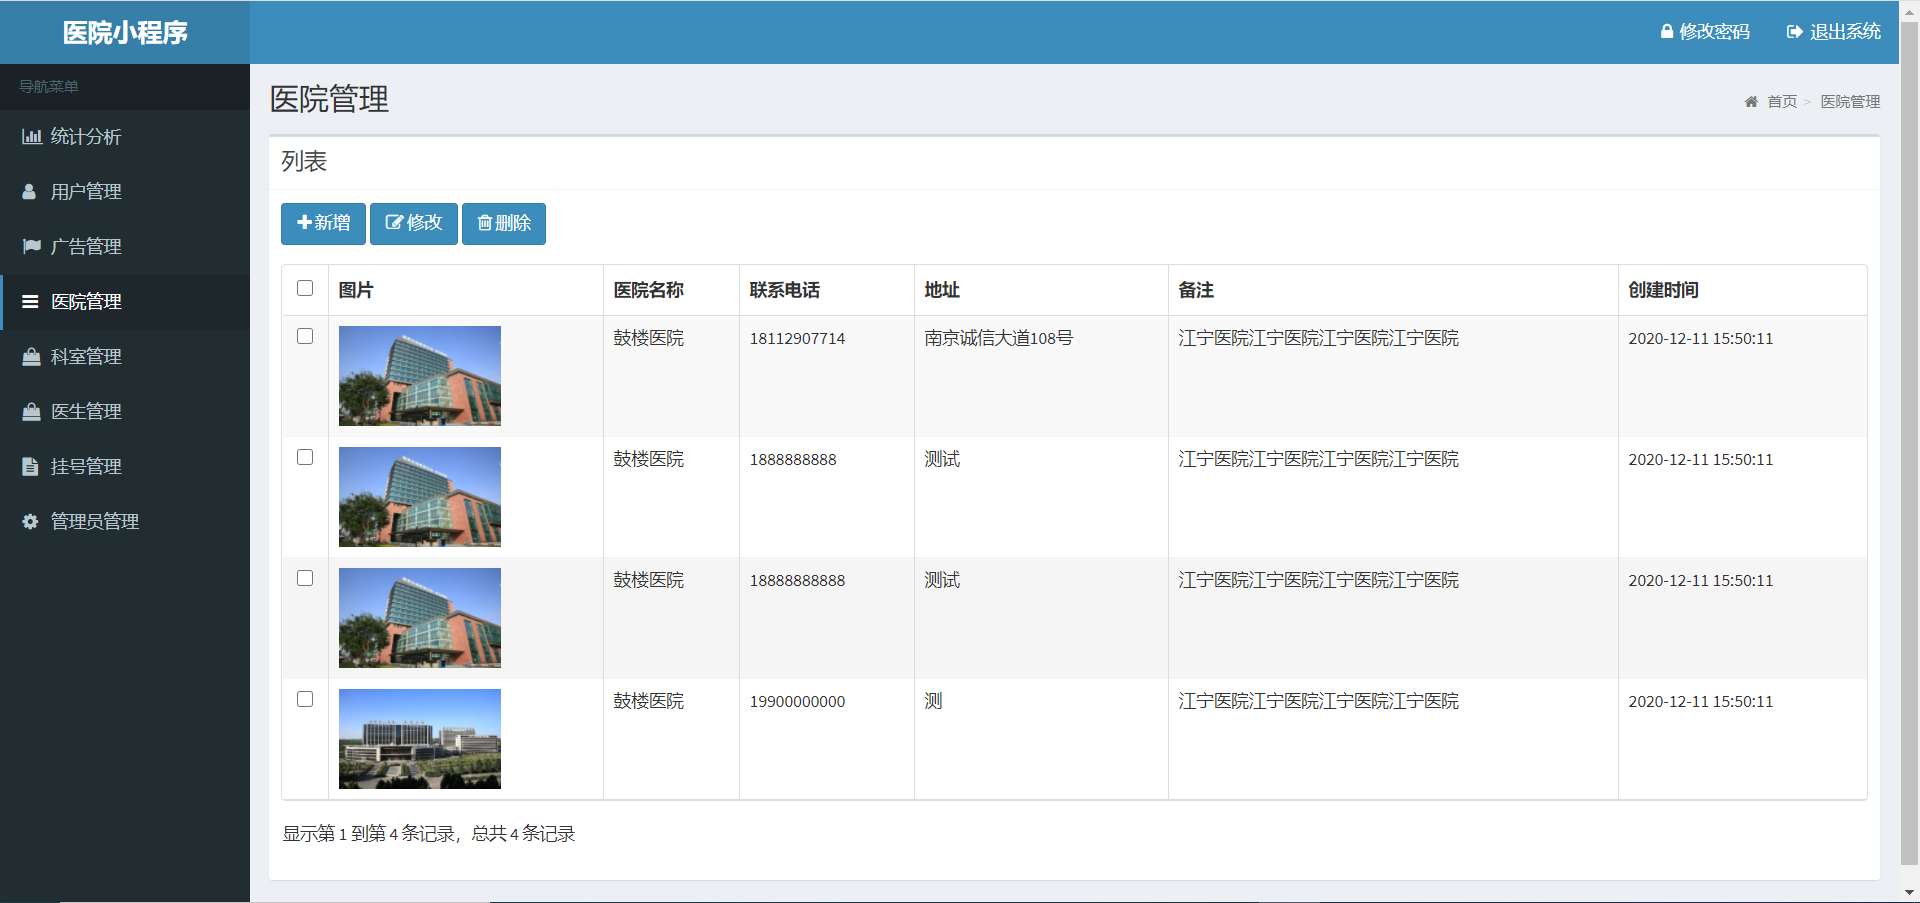The height and width of the screenshot is (903, 1920).
Task: Click the scrollbar down arrow
Action: tap(1909, 893)
